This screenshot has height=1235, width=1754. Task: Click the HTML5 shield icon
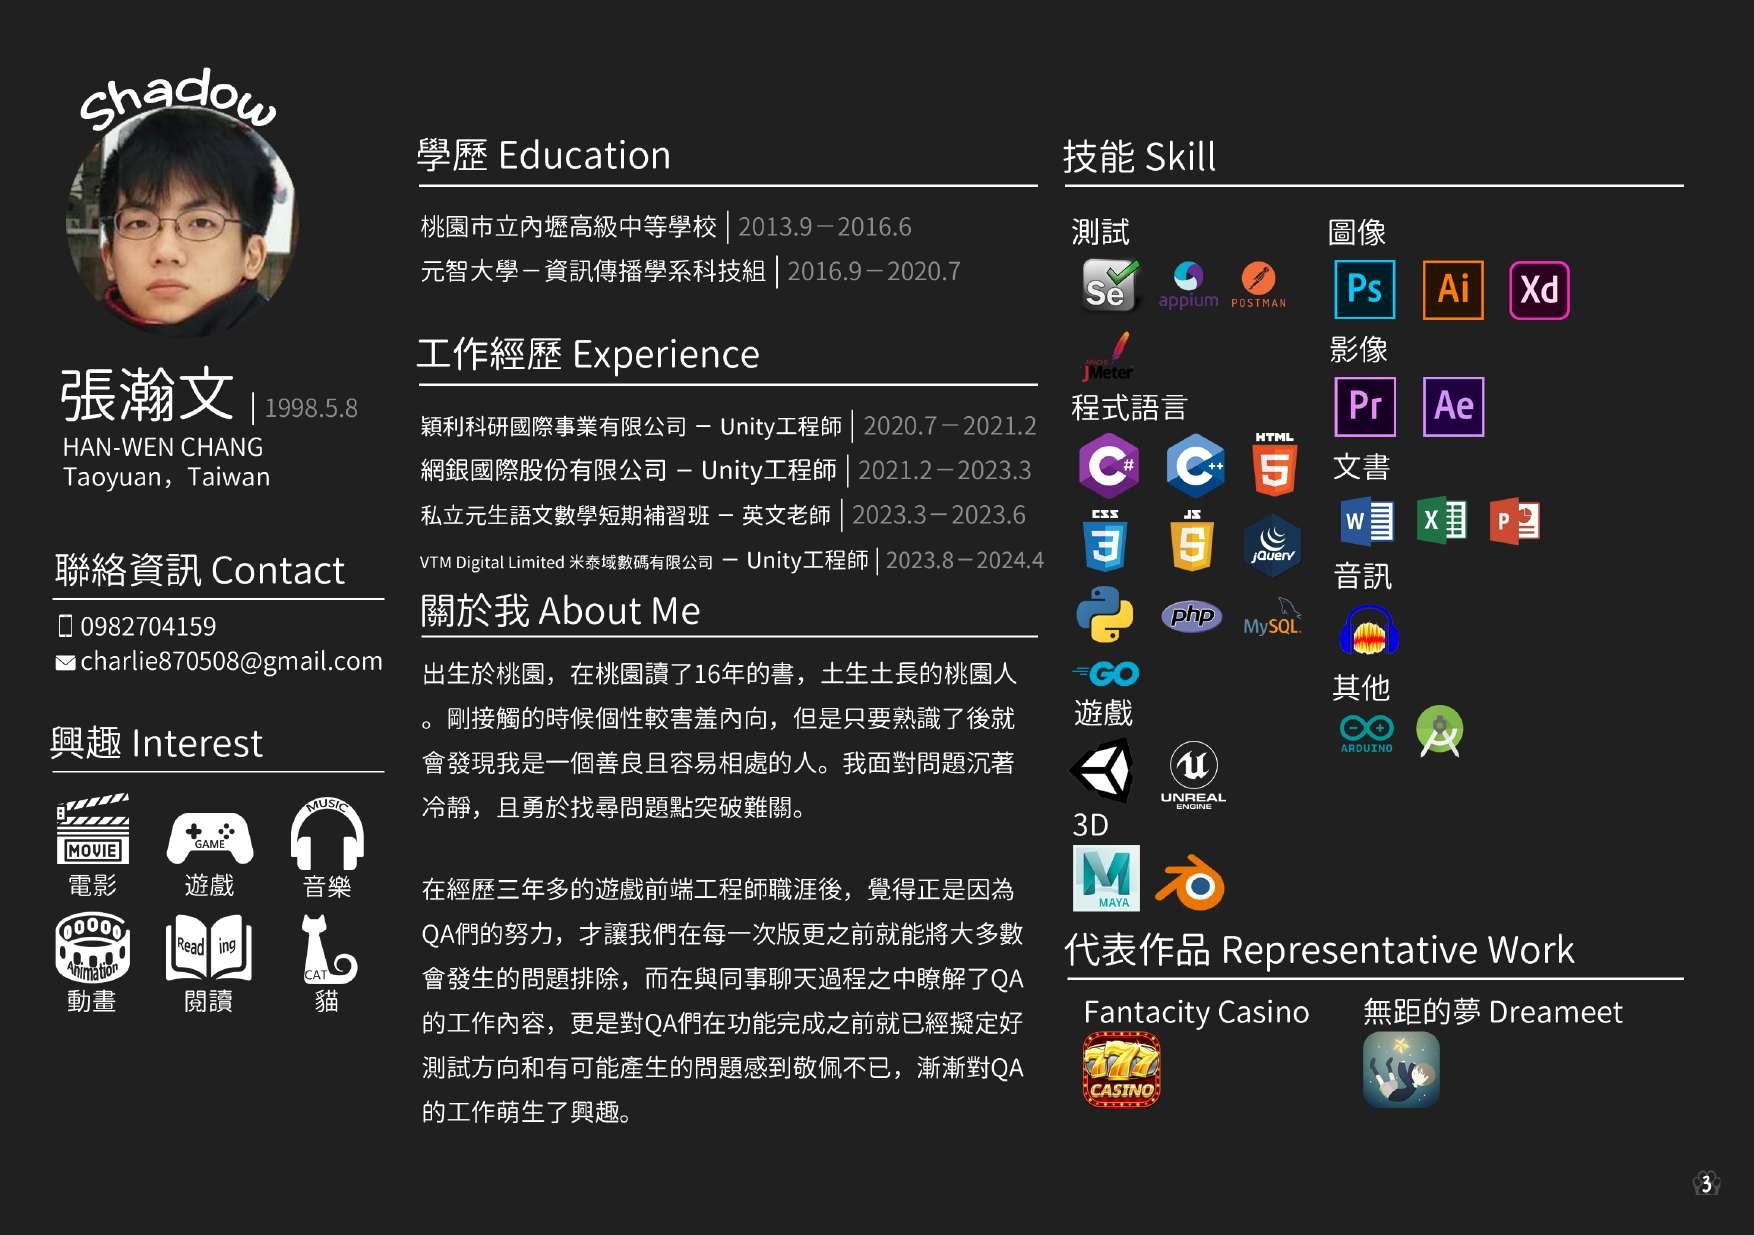1274,464
